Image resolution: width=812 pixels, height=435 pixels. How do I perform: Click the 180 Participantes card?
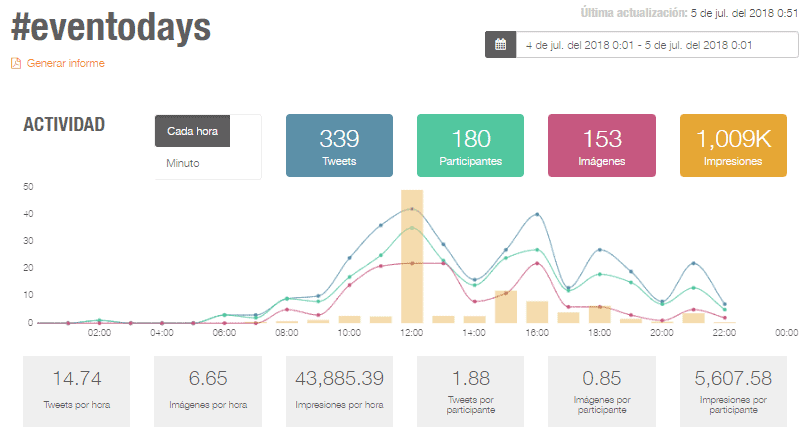click(x=470, y=146)
